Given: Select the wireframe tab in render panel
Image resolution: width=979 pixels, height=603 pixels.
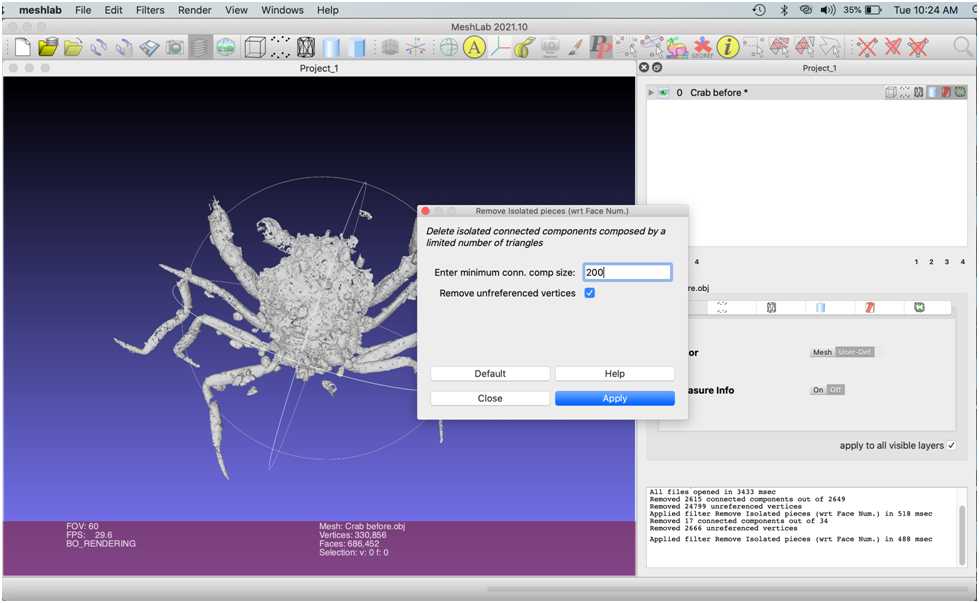Looking at the screenshot, I should click(x=771, y=307).
